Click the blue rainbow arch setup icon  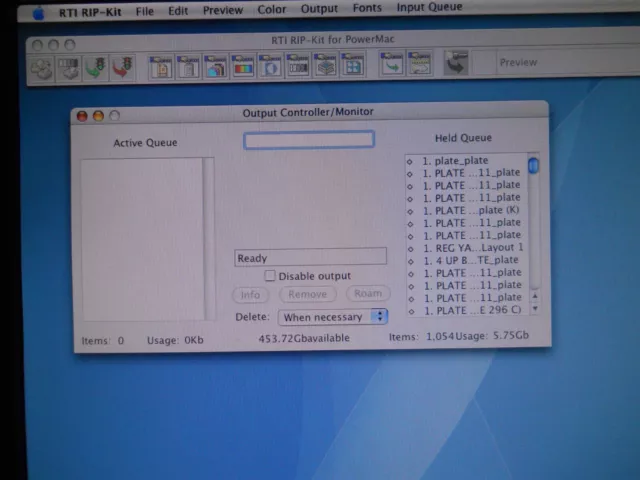point(216,66)
